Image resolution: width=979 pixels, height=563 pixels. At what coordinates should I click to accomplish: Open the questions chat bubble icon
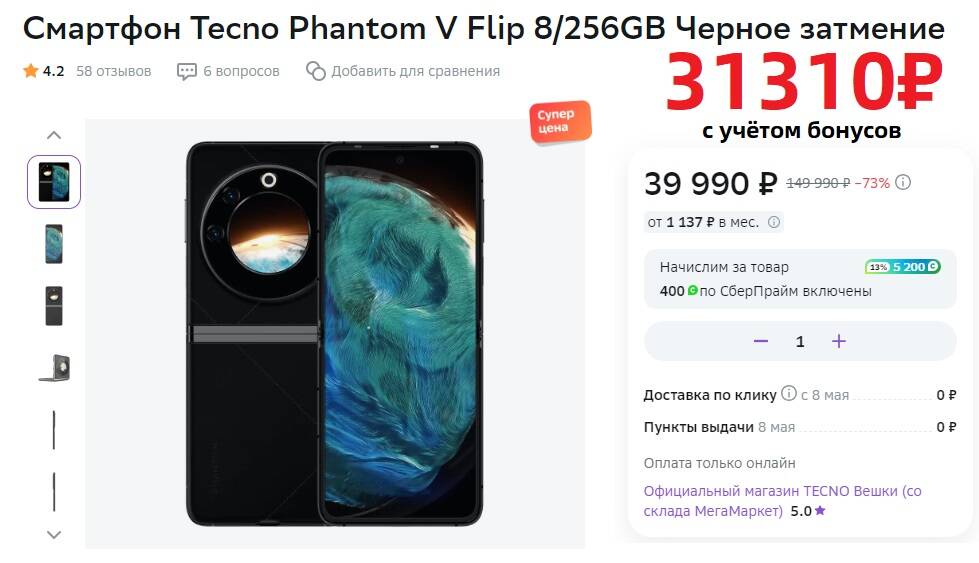coord(187,72)
